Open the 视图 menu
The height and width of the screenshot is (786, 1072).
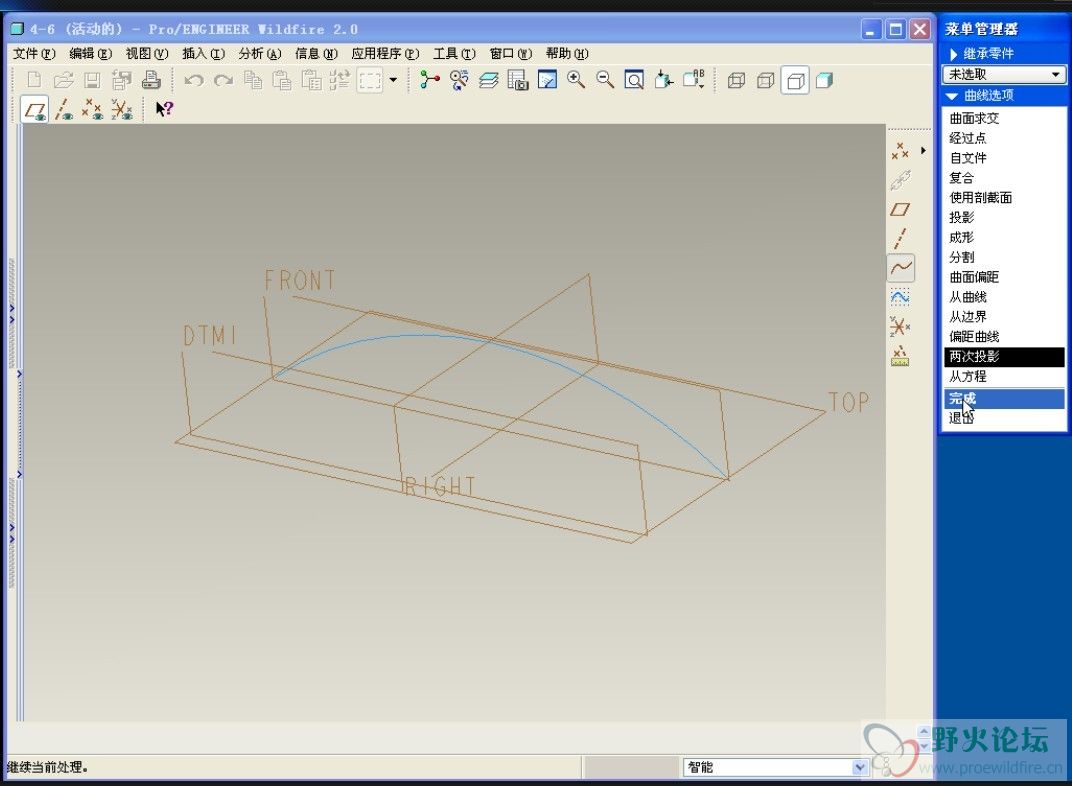[146, 53]
